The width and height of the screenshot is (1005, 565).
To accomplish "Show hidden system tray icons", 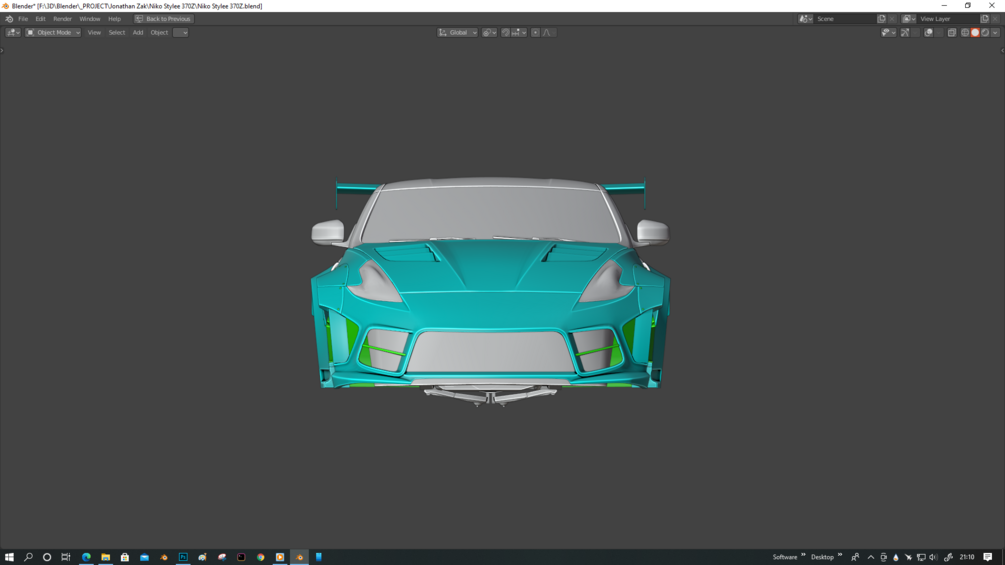I will coord(870,557).
